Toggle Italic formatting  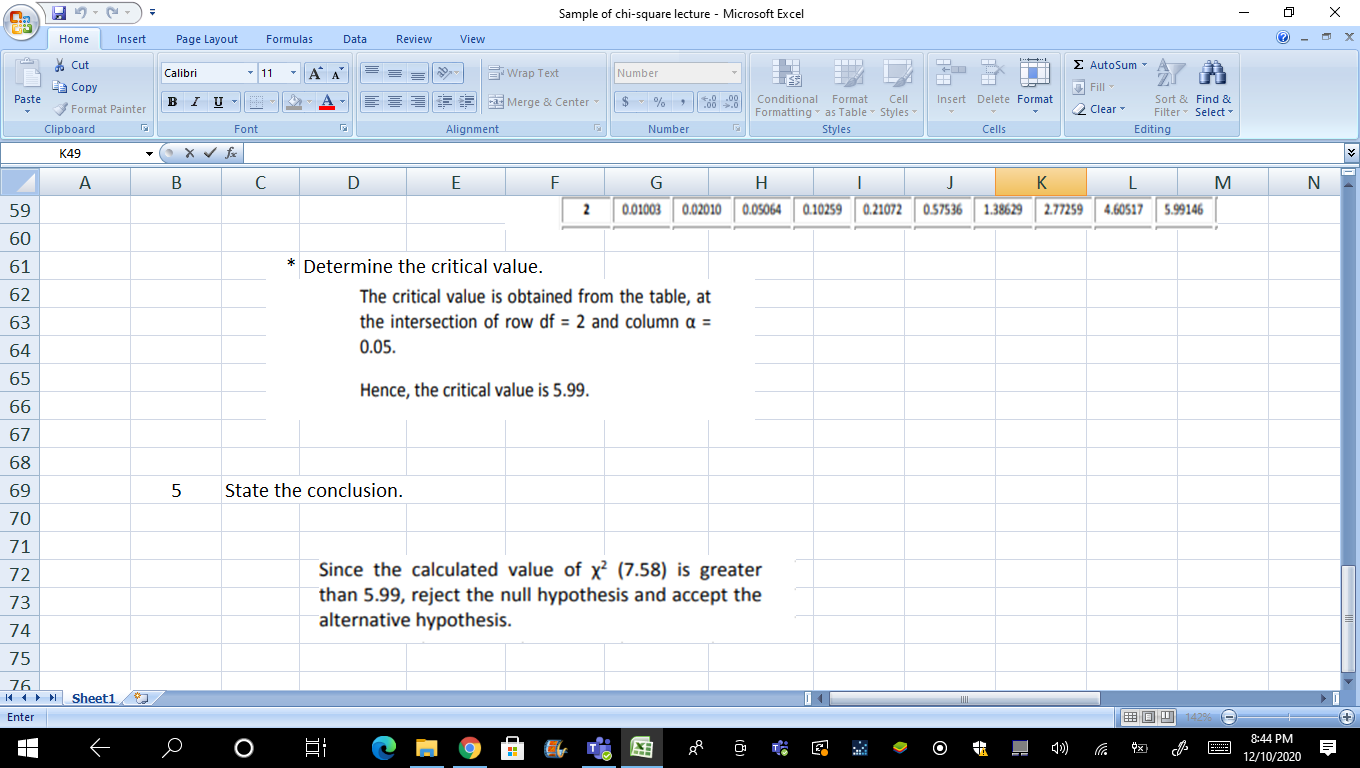coord(194,102)
